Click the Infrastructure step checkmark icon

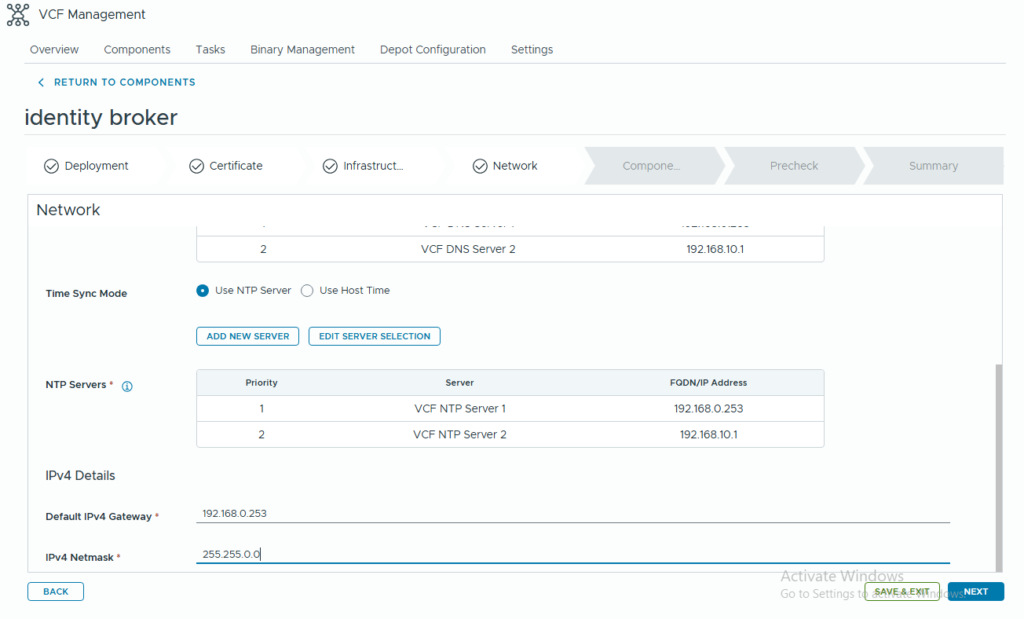pyautogui.click(x=330, y=166)
